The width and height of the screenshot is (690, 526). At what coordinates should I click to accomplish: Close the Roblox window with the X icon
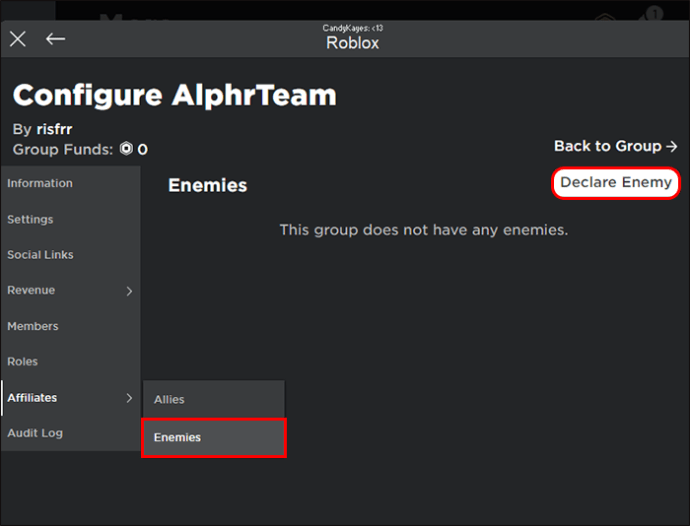pyautogui.click(x=18, y=39)
